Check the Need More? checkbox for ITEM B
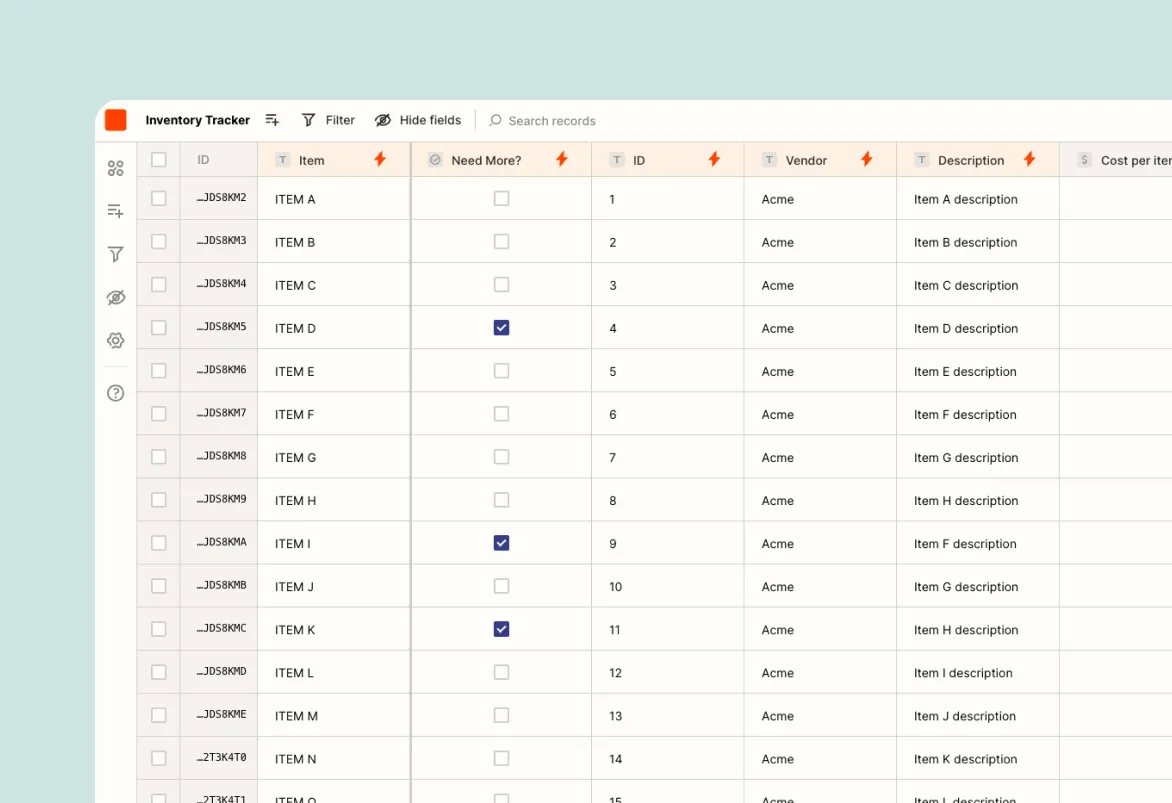Viewport: 1172px width, 803px height. point(501,241)
